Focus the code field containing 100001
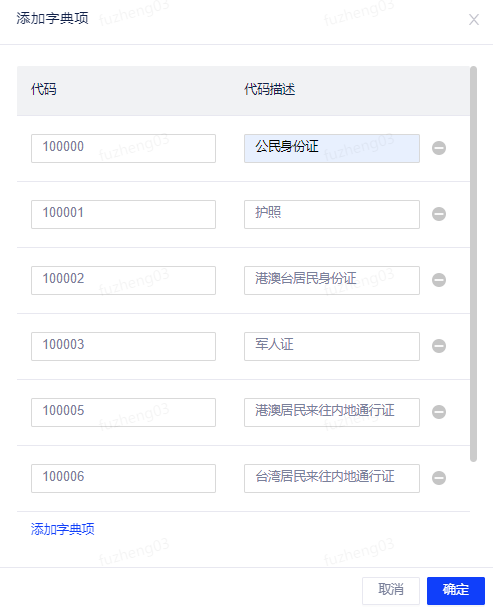The width and height of the screenshot is (493, 611). tap(123, 214)
